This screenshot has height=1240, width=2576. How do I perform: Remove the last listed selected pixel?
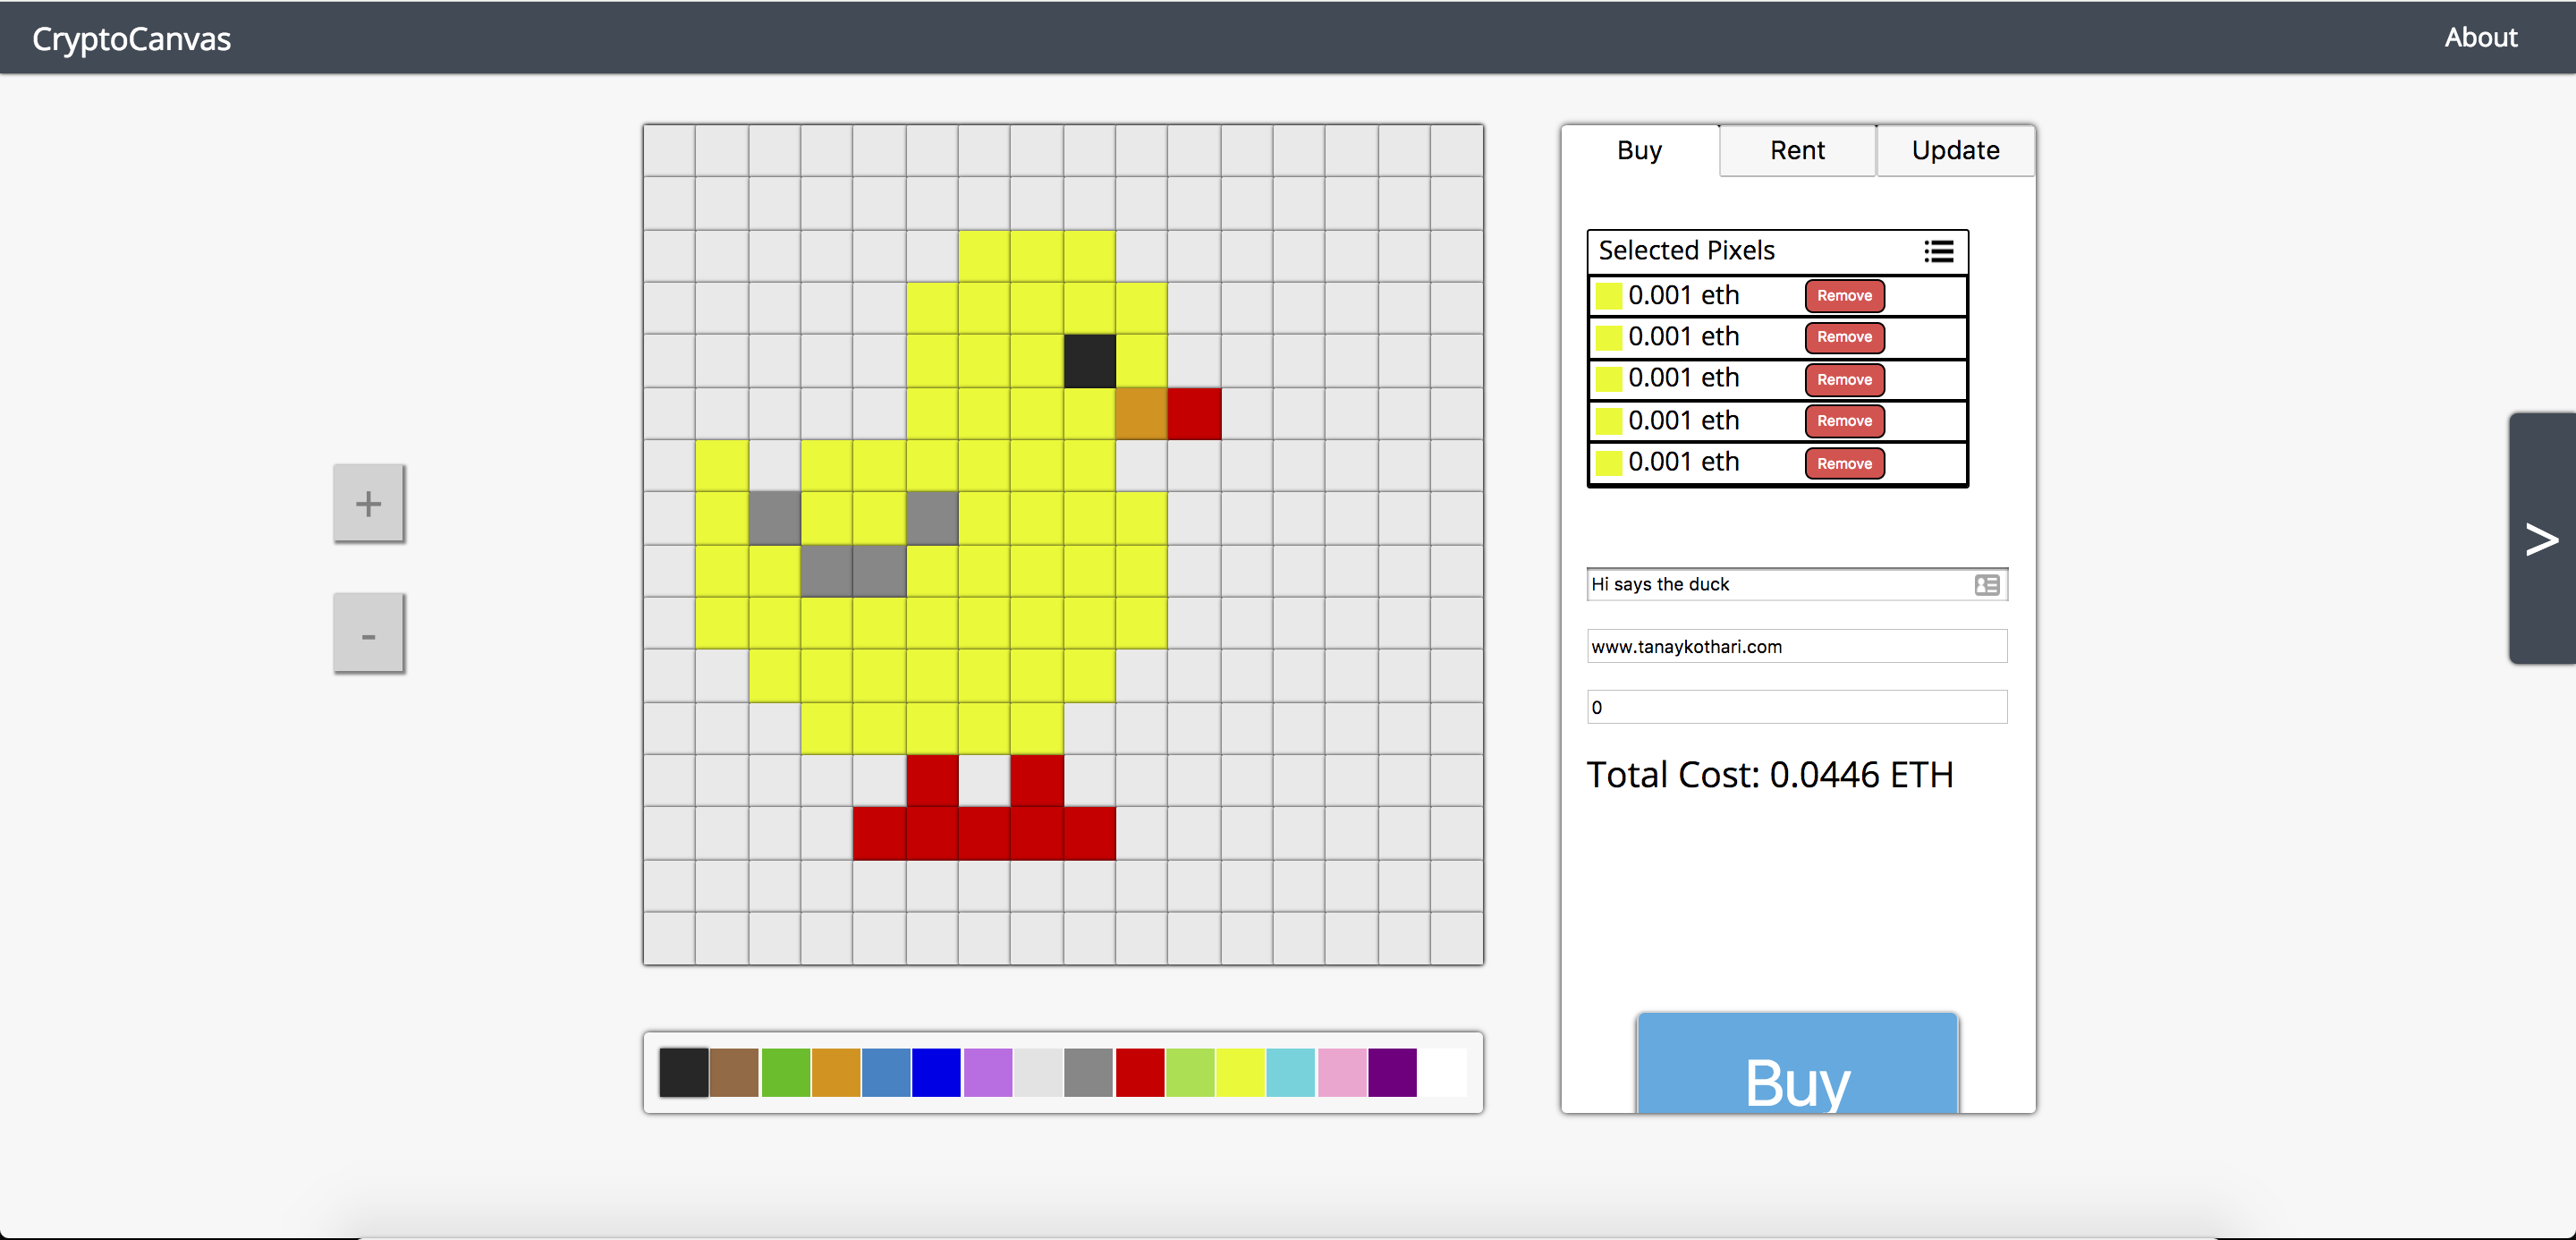[1844, 463]
